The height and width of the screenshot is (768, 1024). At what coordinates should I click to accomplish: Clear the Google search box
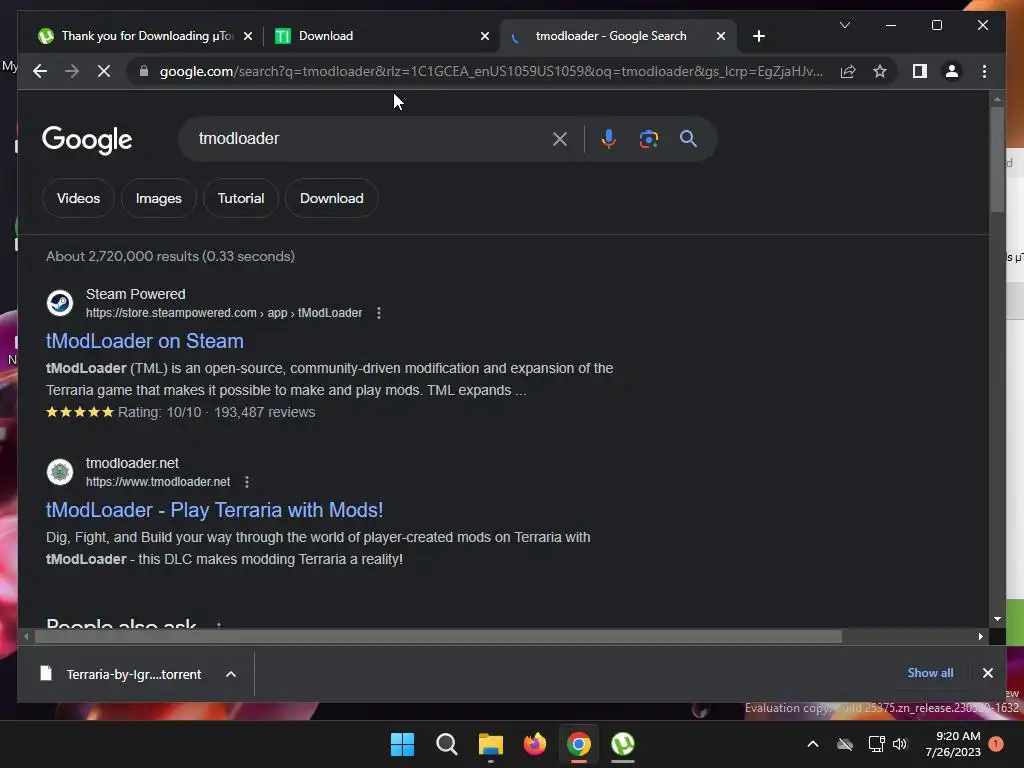coord(560,138)
